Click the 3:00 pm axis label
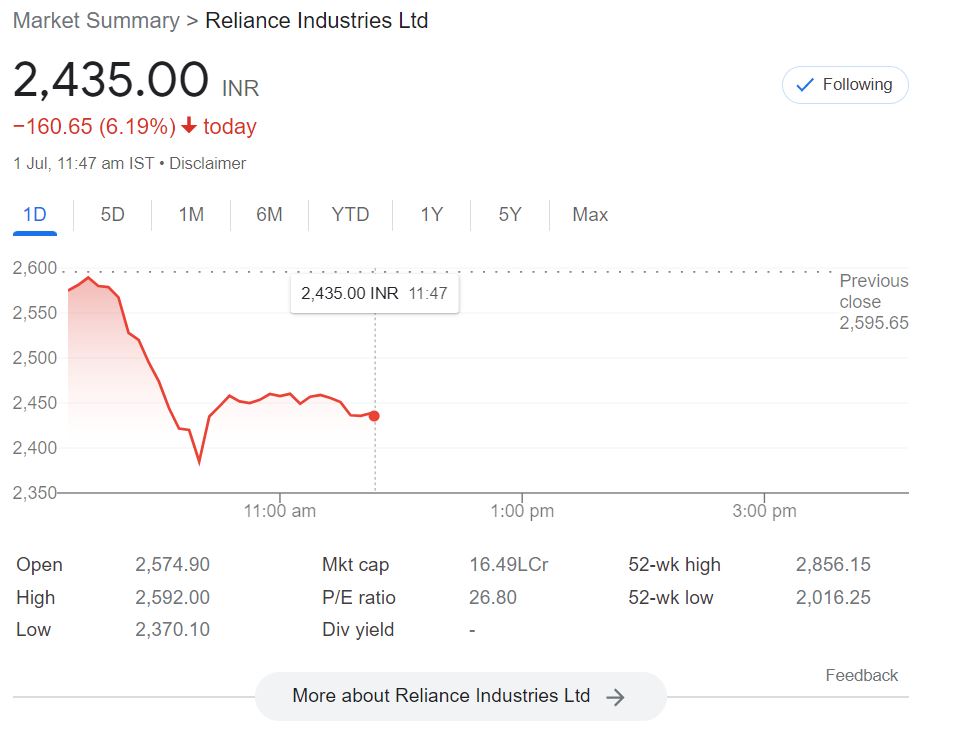Screen dimensions: 960x737 pos(764,511)
